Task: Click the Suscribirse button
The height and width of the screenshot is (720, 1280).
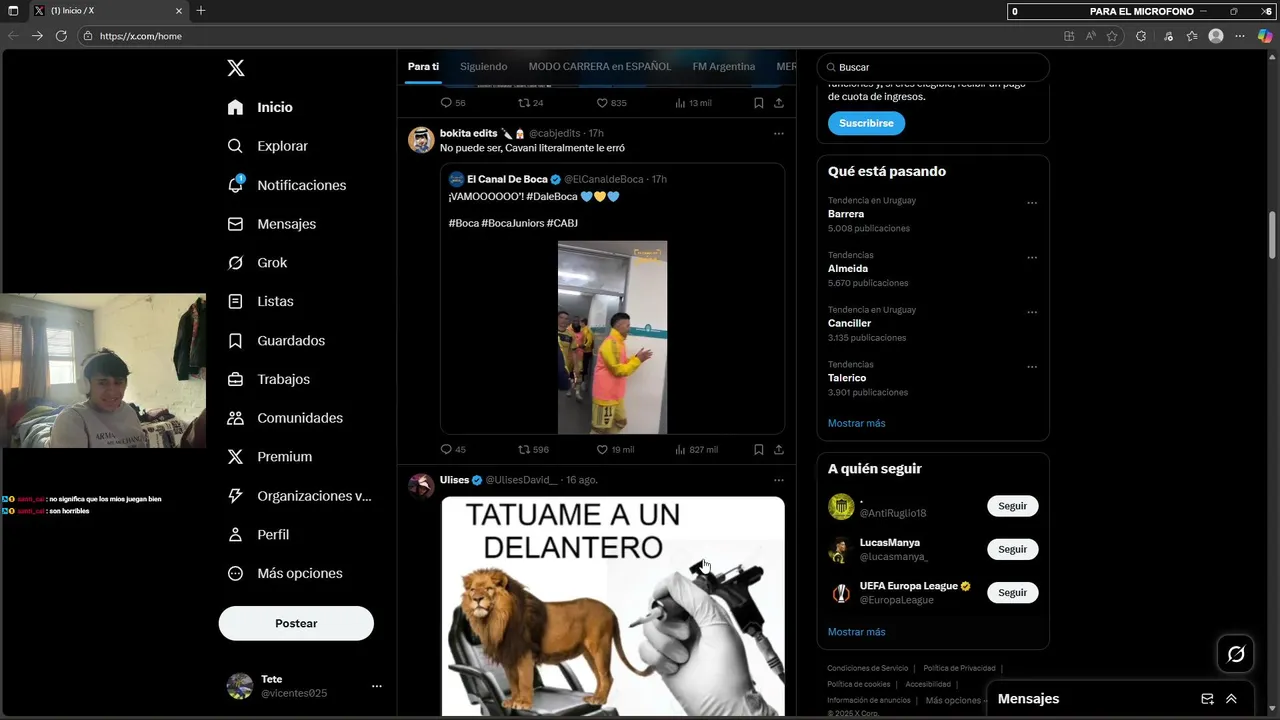Action: click(x=866, y=123)
